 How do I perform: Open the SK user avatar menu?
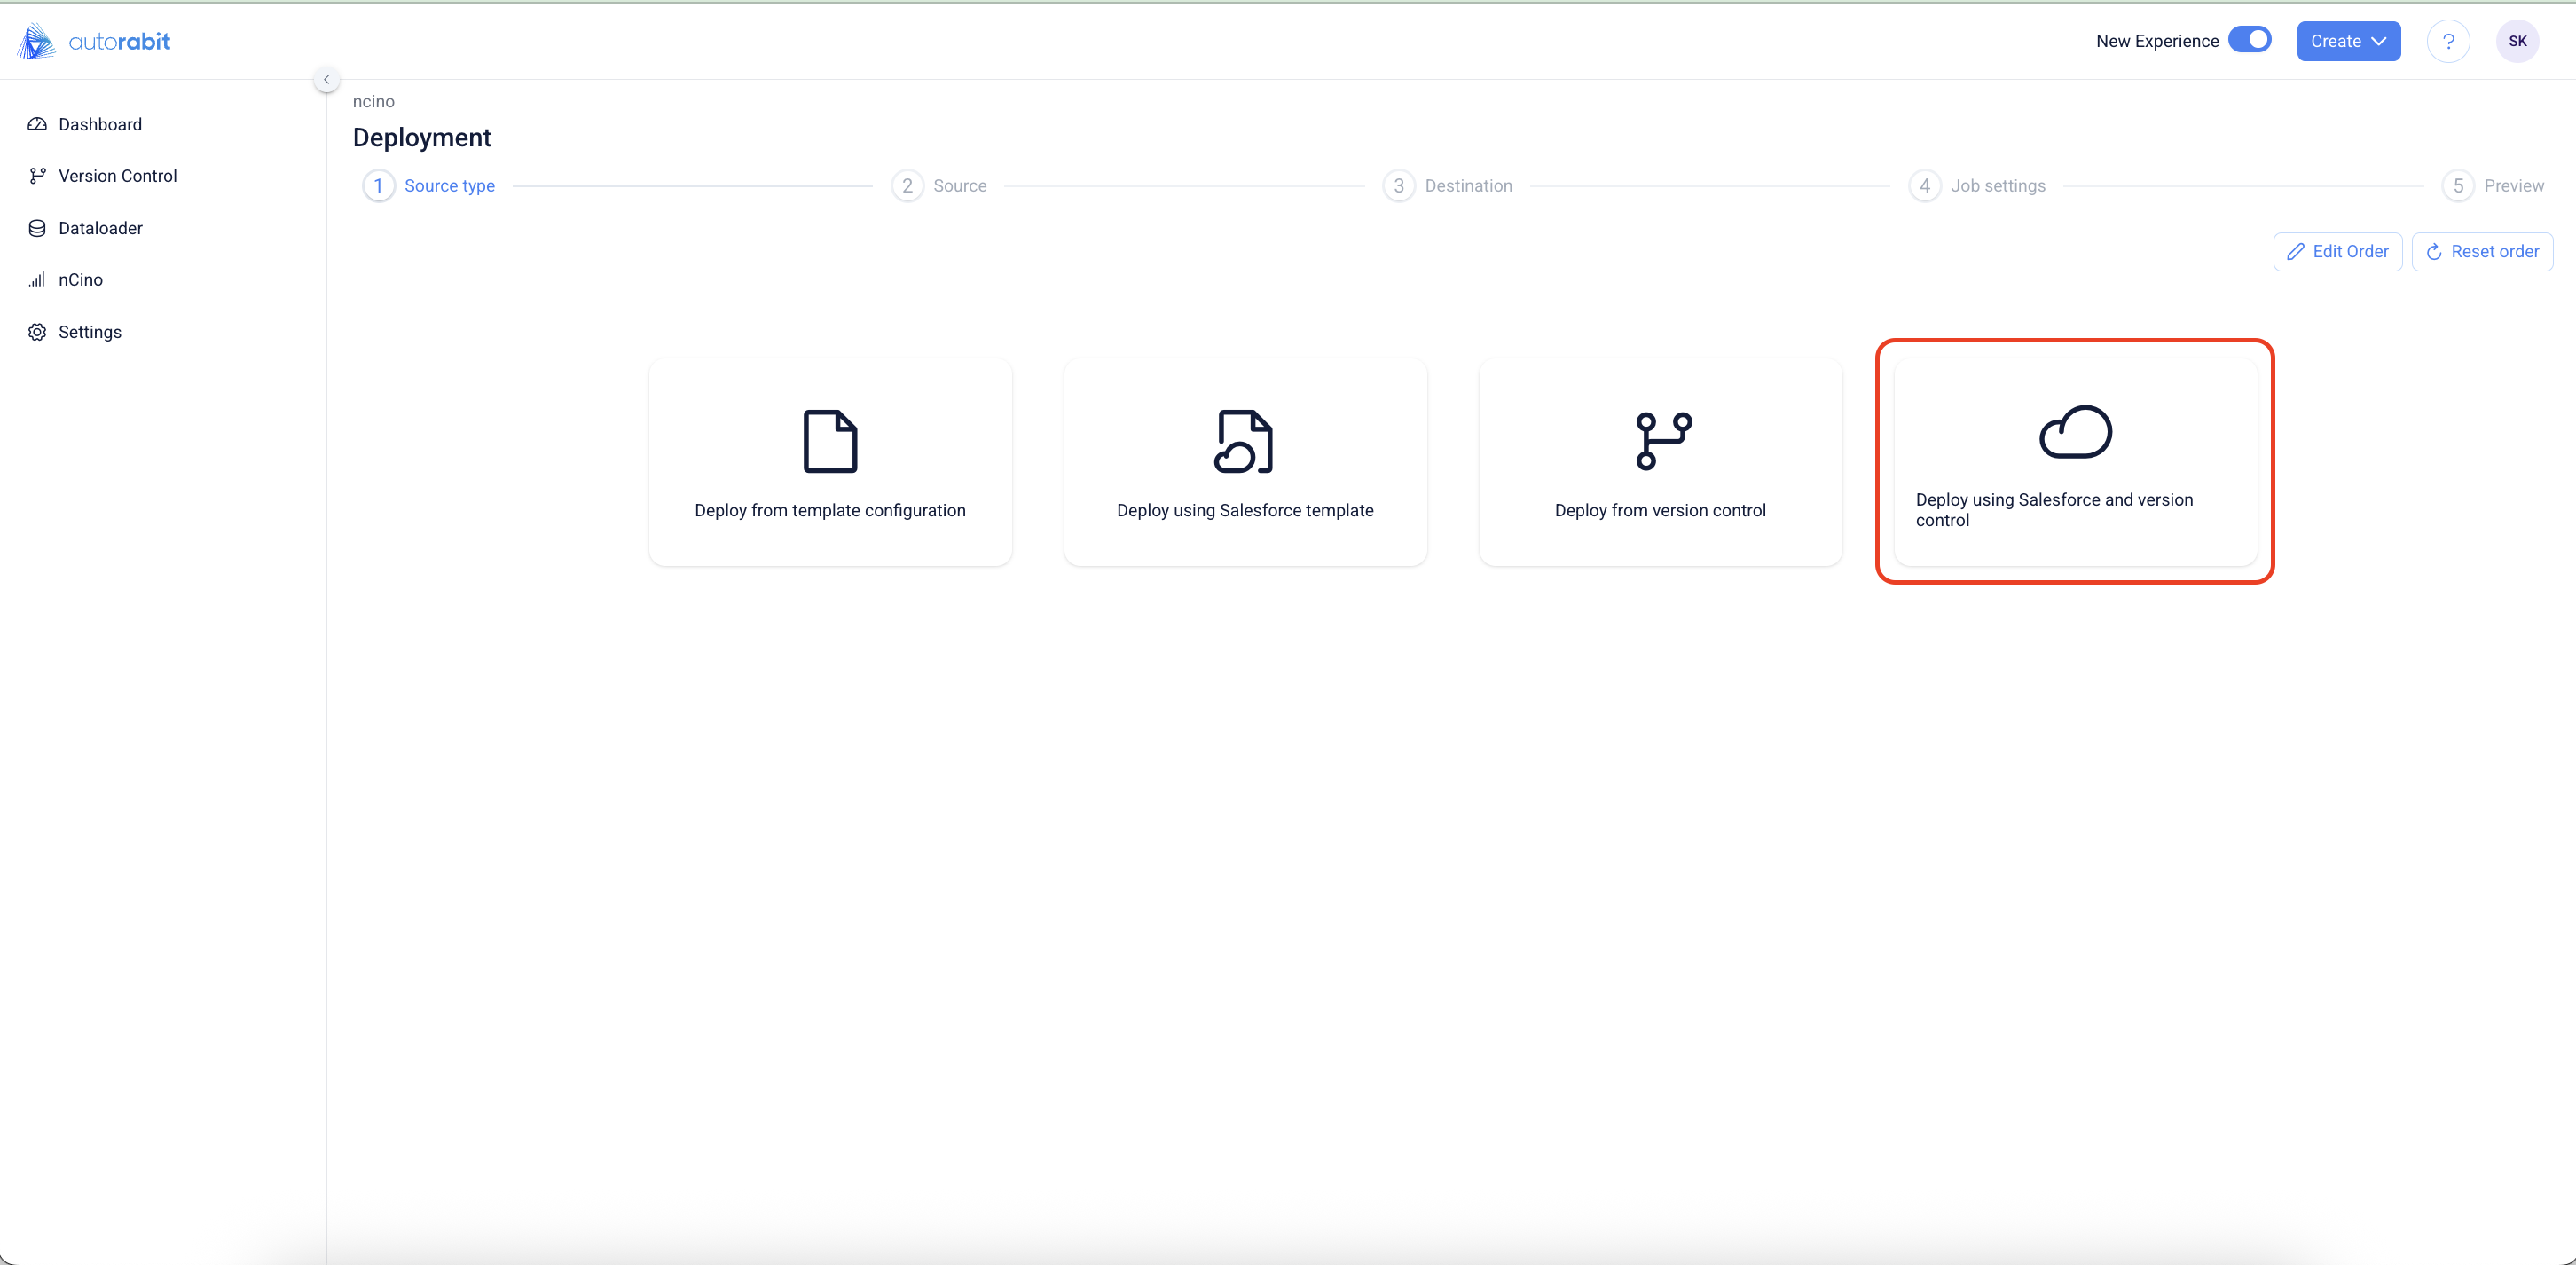point(2517,41)
